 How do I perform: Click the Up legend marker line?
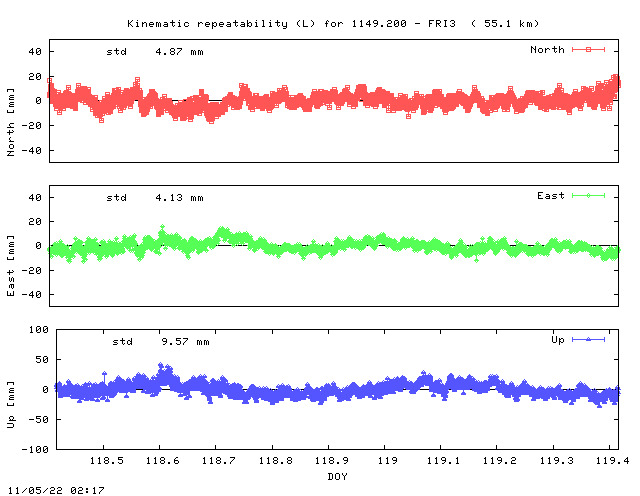click(588, 339)
